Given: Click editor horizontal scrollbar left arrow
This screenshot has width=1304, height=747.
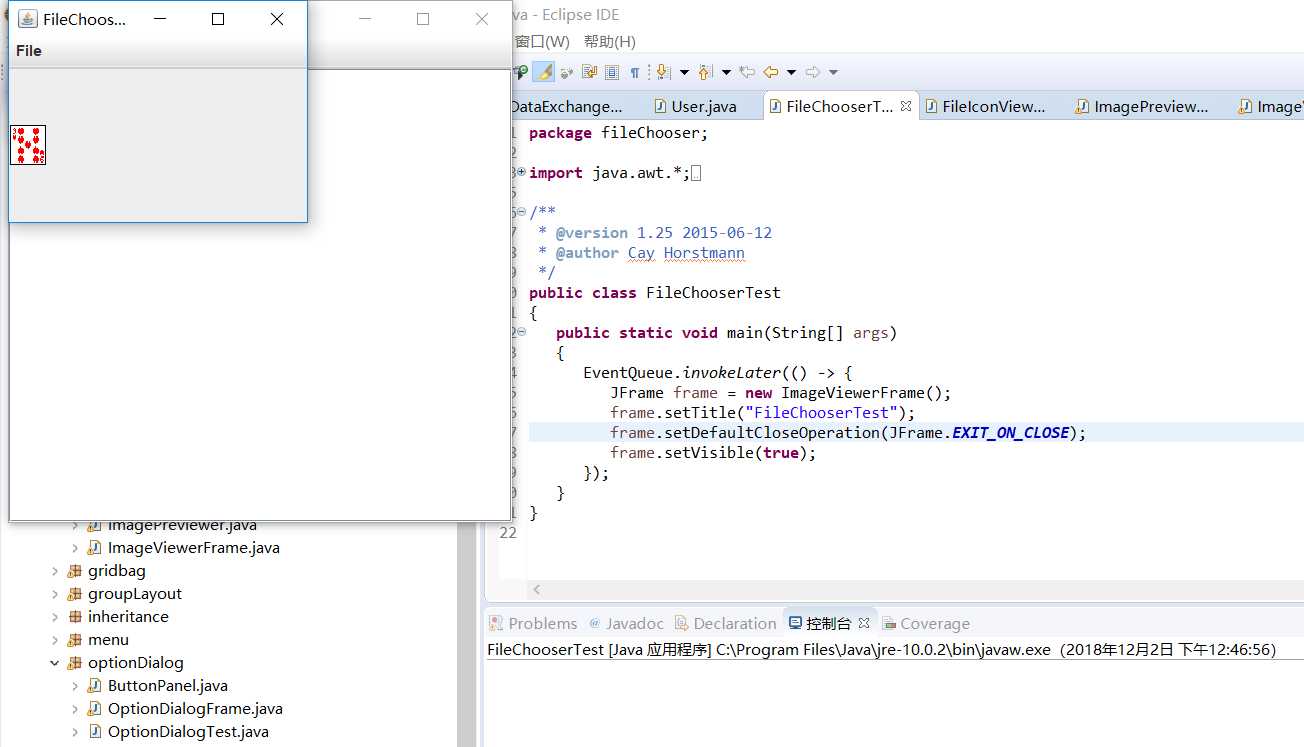Looking at the screenshot, I should [537, 590].
